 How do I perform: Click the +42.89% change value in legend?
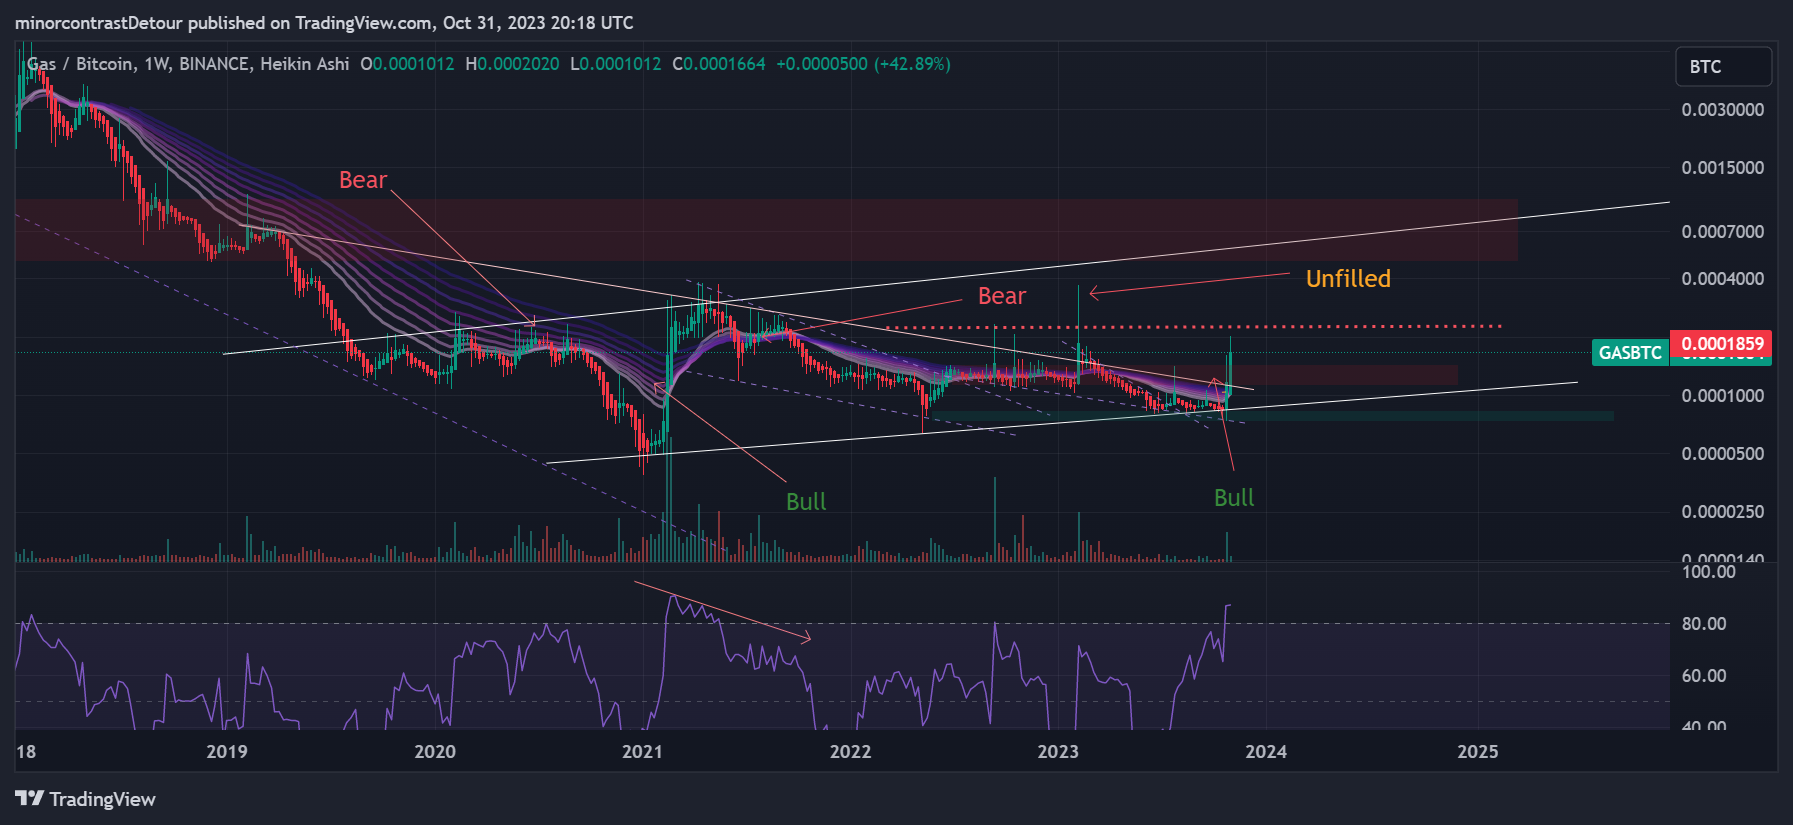pos(912,64)
